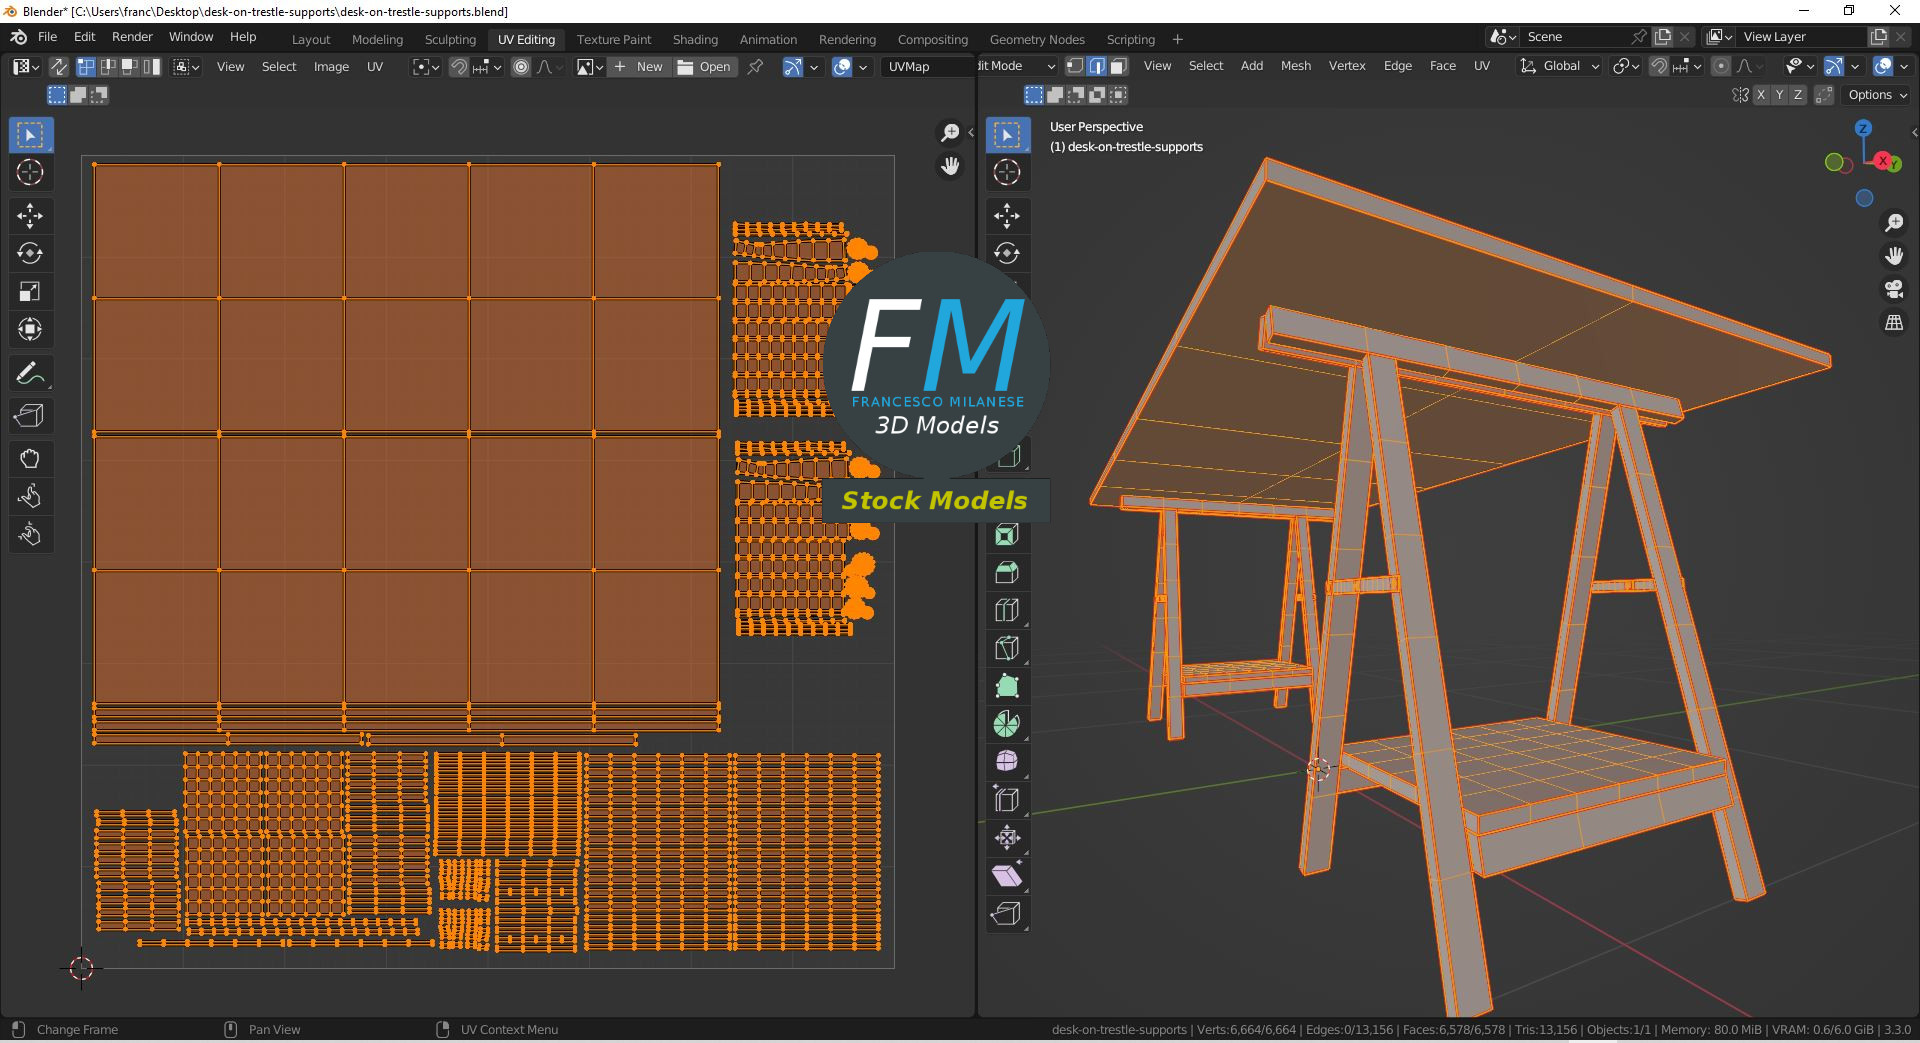Pin the image in UV editor

[756, 67]
